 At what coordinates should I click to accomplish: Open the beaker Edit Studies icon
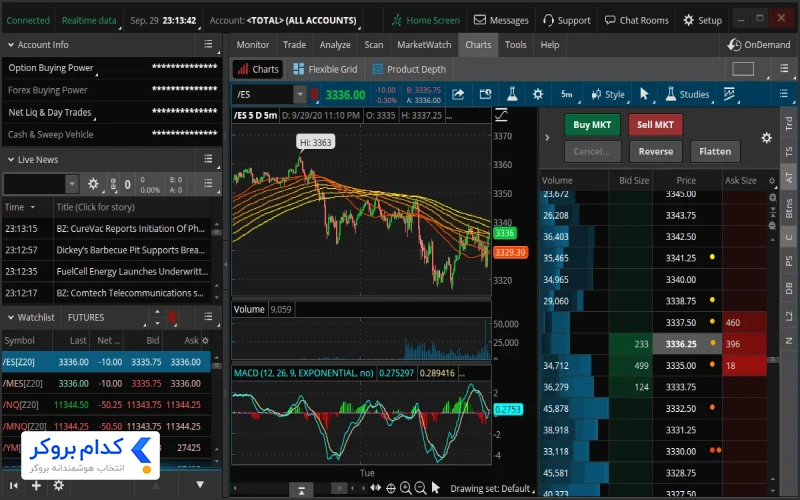(x=512, y=94)
